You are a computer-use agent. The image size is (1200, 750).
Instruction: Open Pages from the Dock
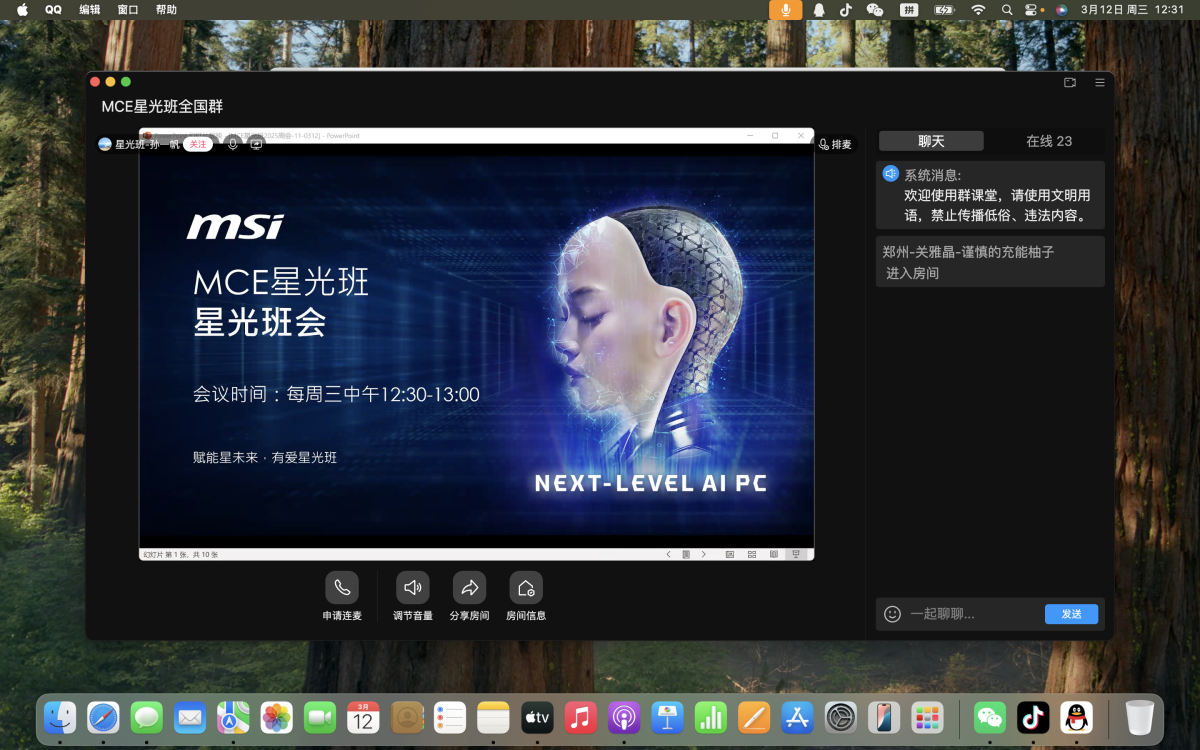click(x=753, y=717)
